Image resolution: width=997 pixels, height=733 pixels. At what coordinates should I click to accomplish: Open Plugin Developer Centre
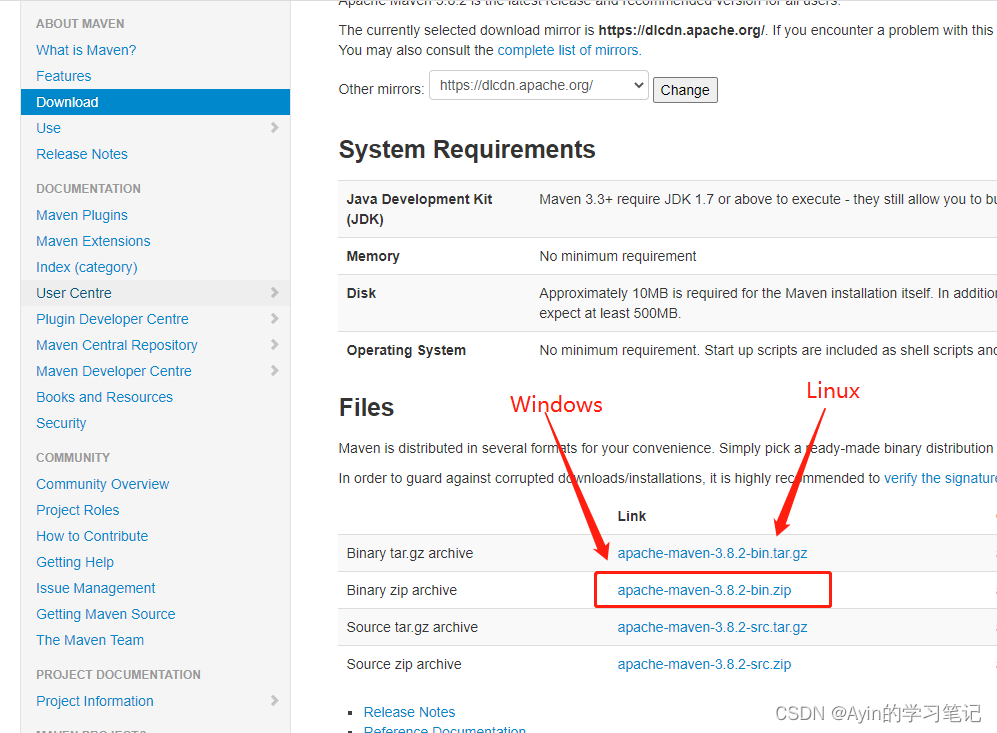[112, 319]
